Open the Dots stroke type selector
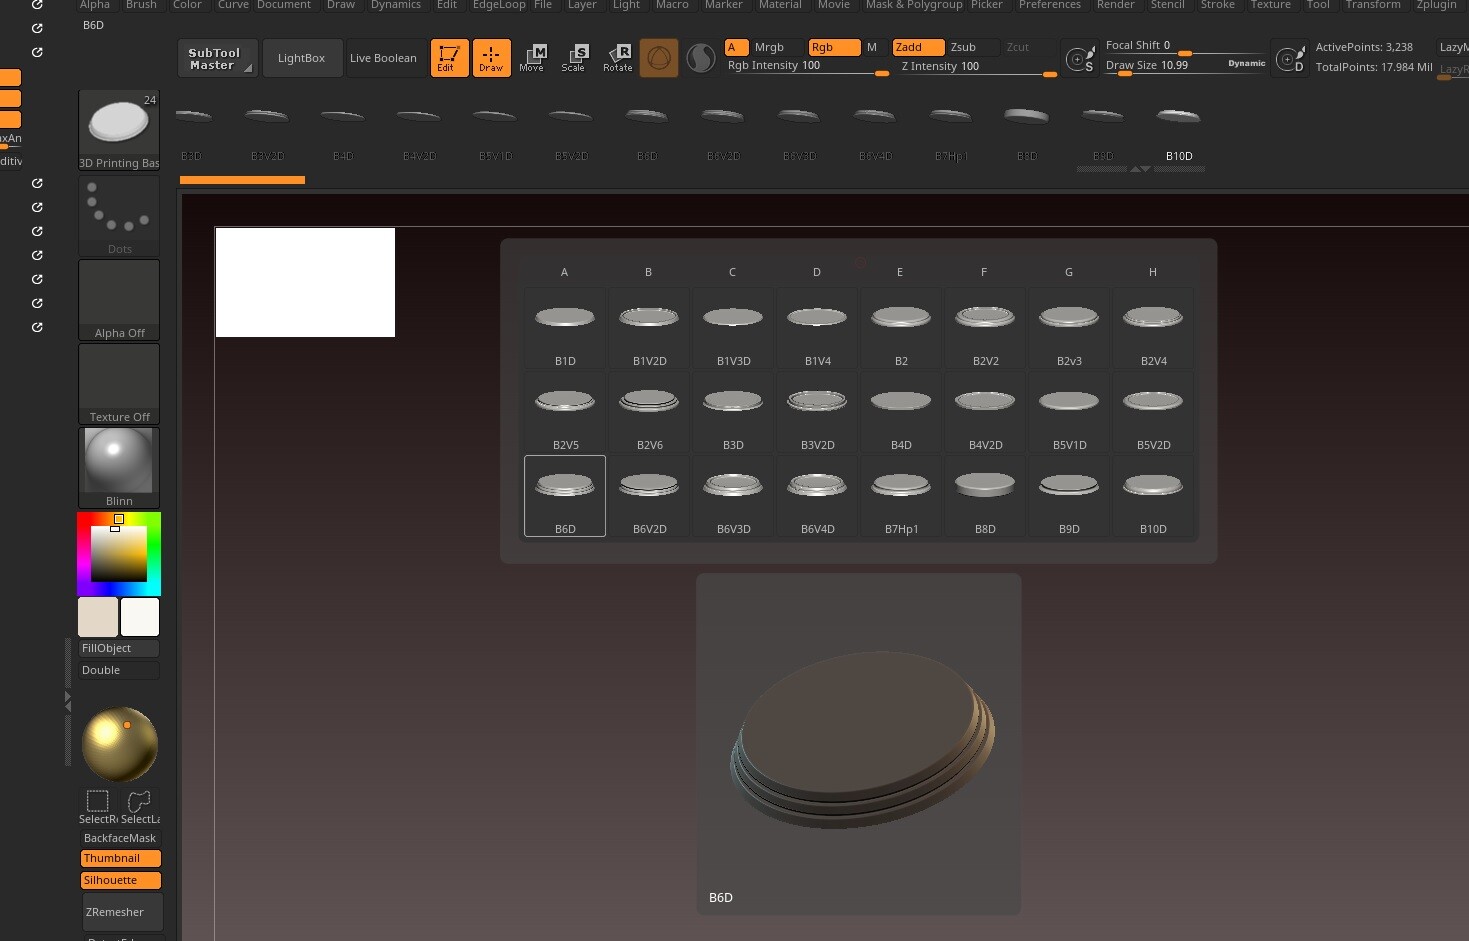1469x941 pixels. pos(119,214)
